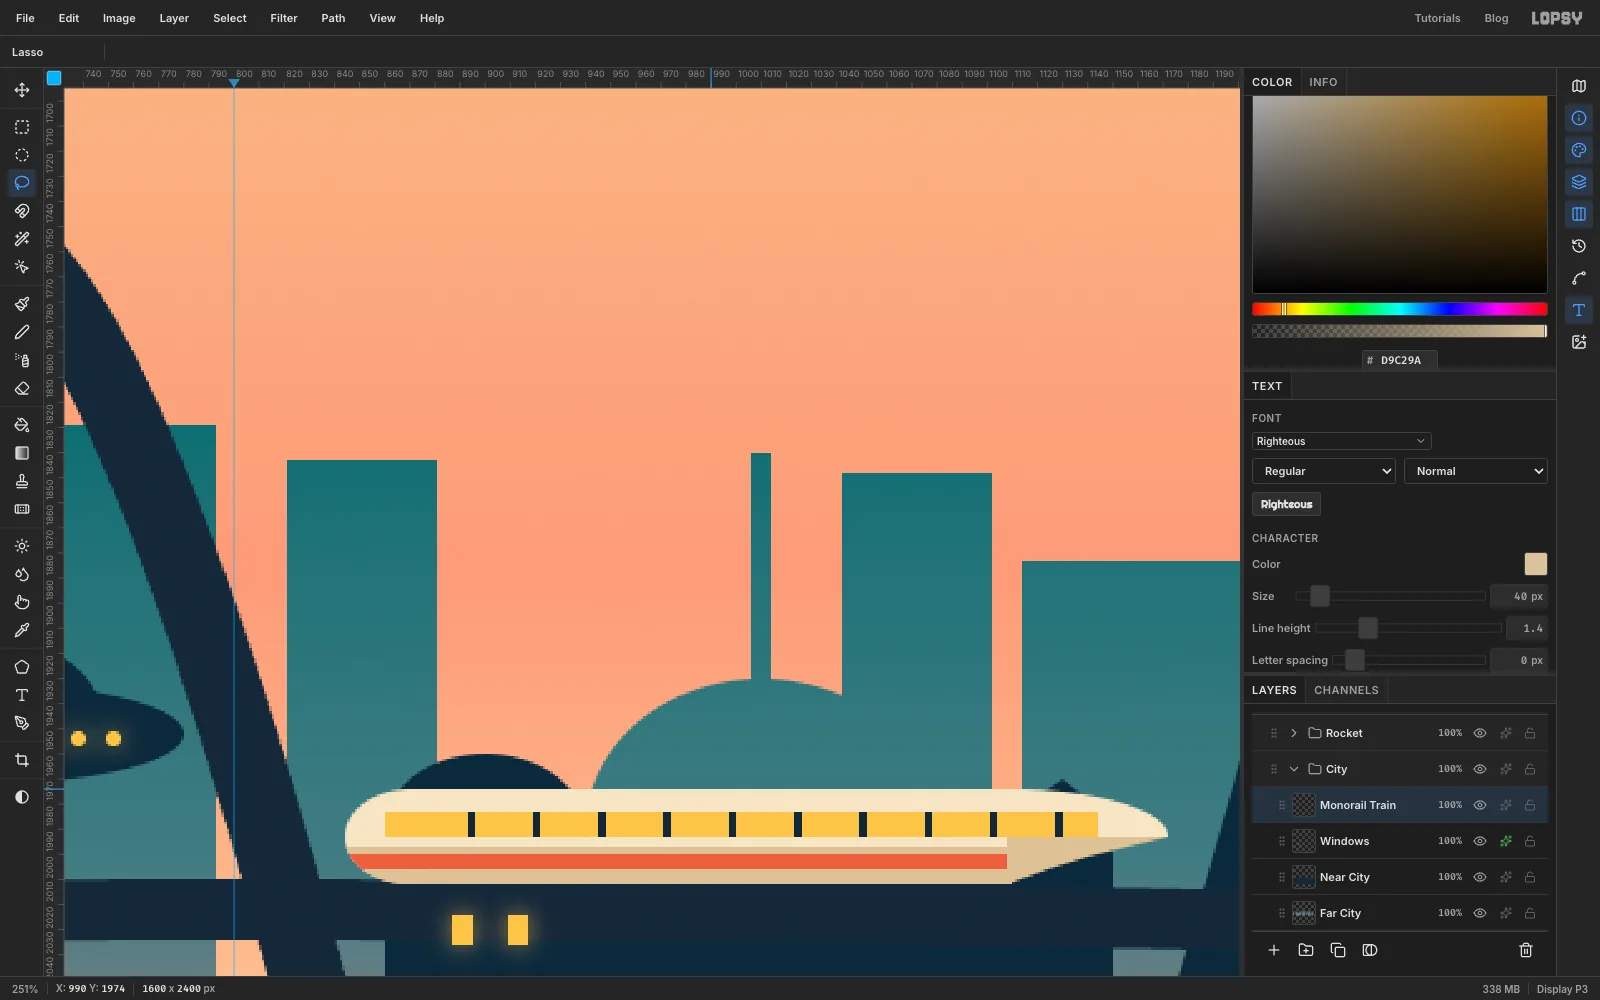Select the Crop tool

pyautogui.click(x=22, y=760)
